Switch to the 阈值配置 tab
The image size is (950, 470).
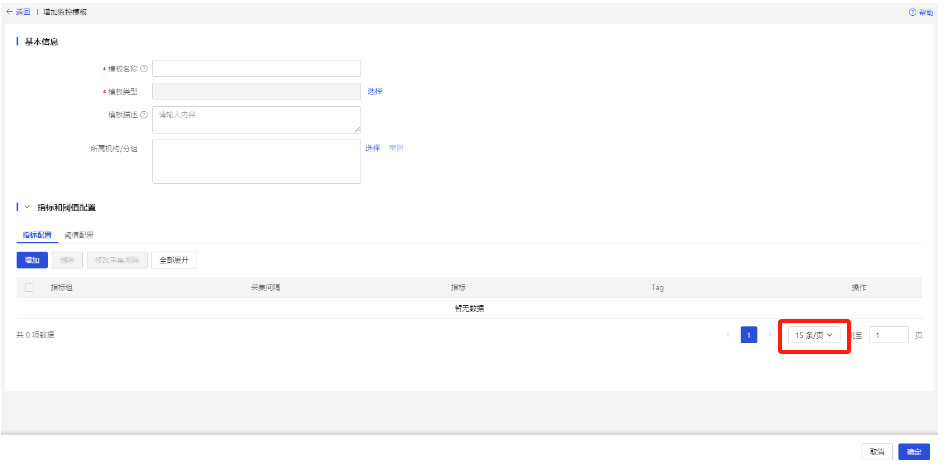(79, 235)
